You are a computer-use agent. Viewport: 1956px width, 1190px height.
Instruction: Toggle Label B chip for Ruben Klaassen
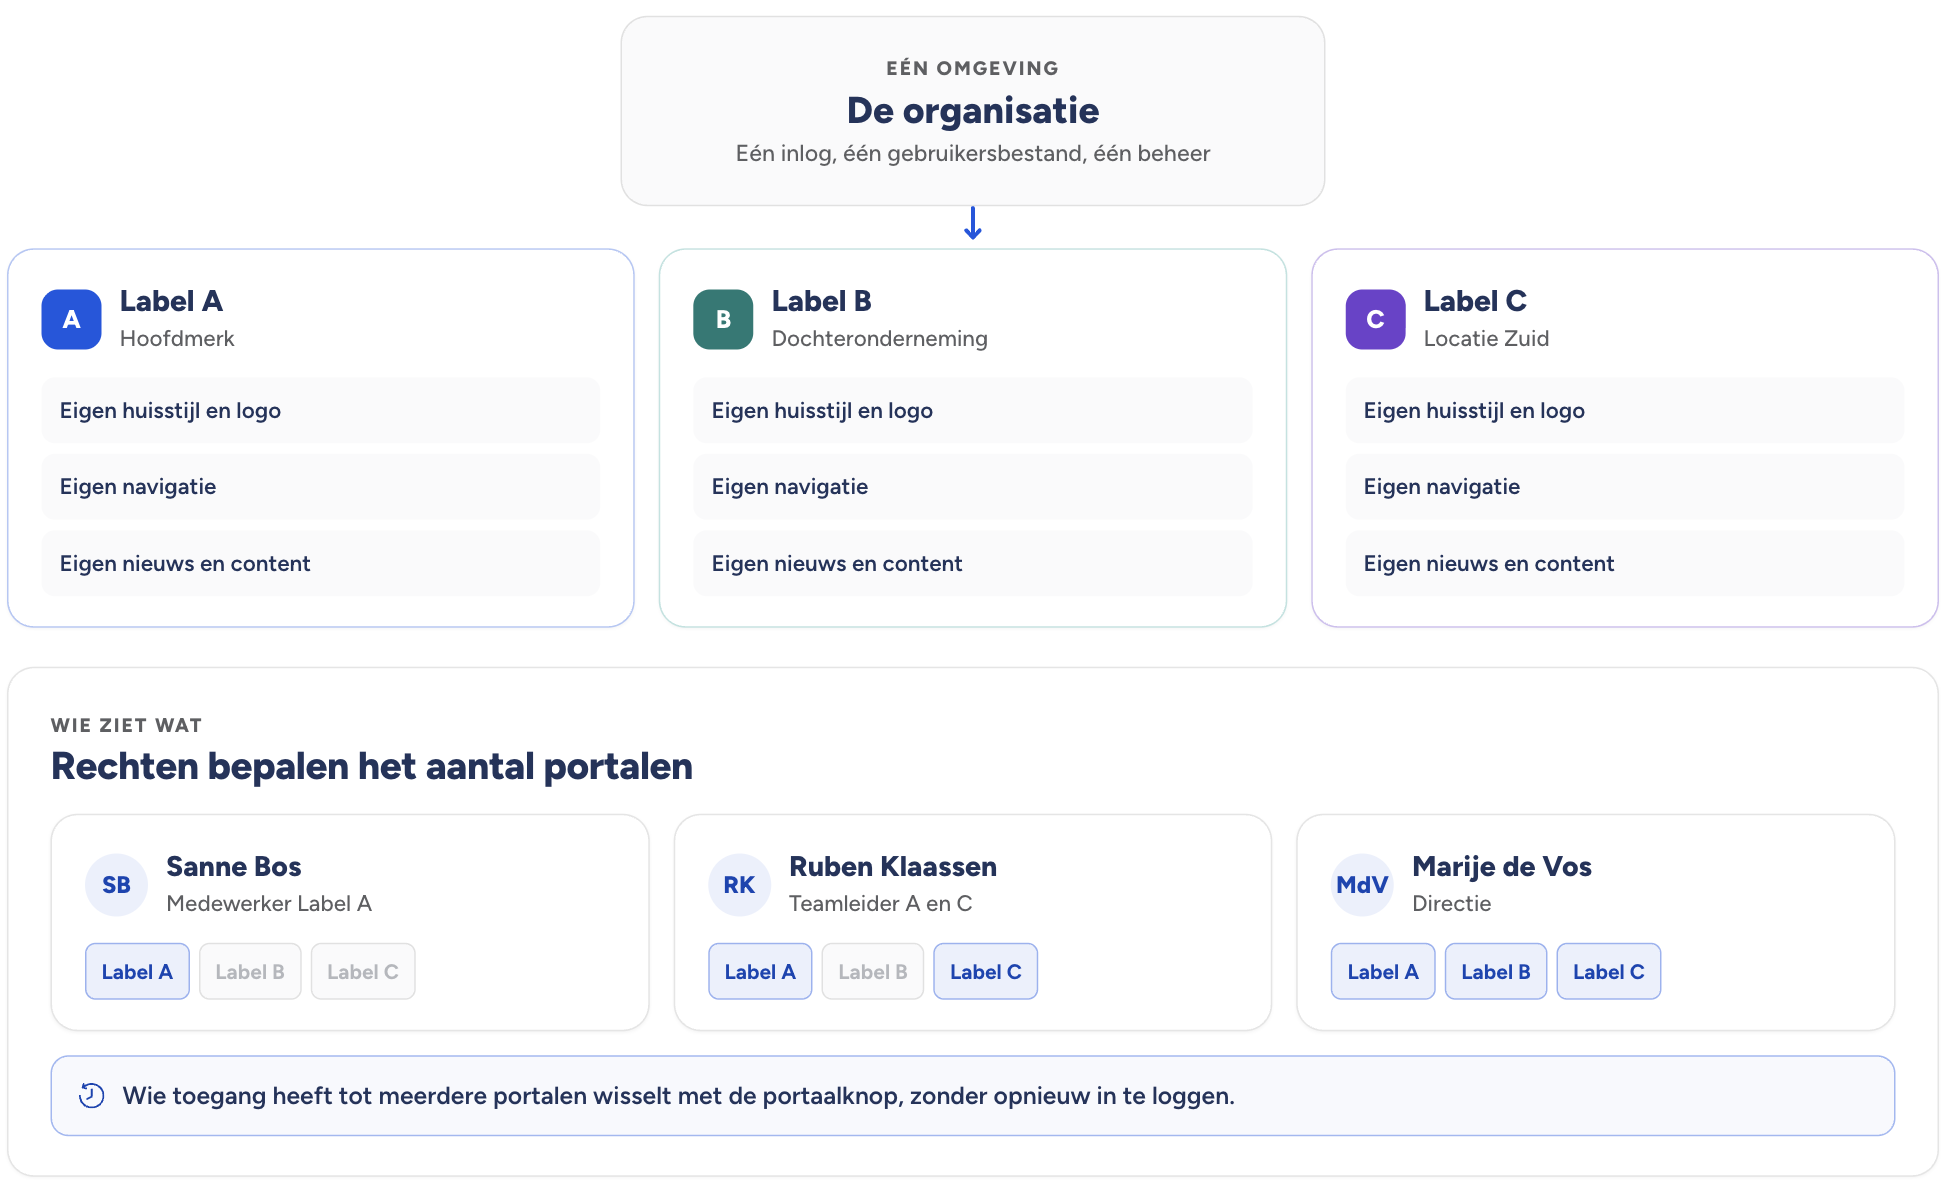873,971
